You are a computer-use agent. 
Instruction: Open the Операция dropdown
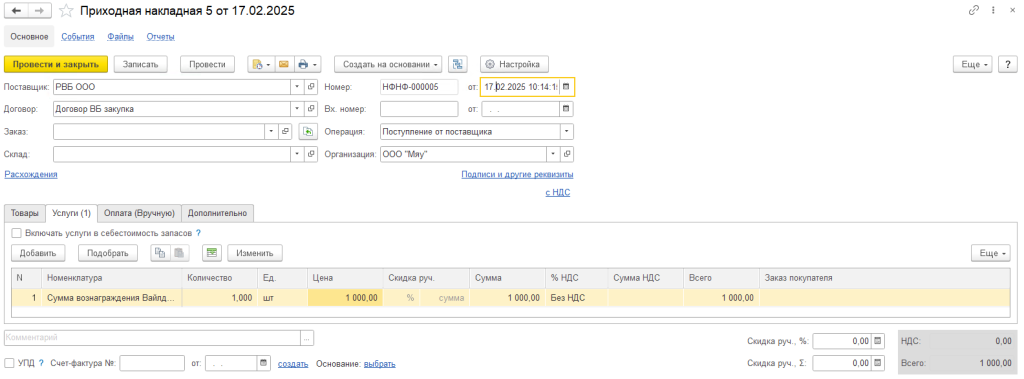[567, 132]
